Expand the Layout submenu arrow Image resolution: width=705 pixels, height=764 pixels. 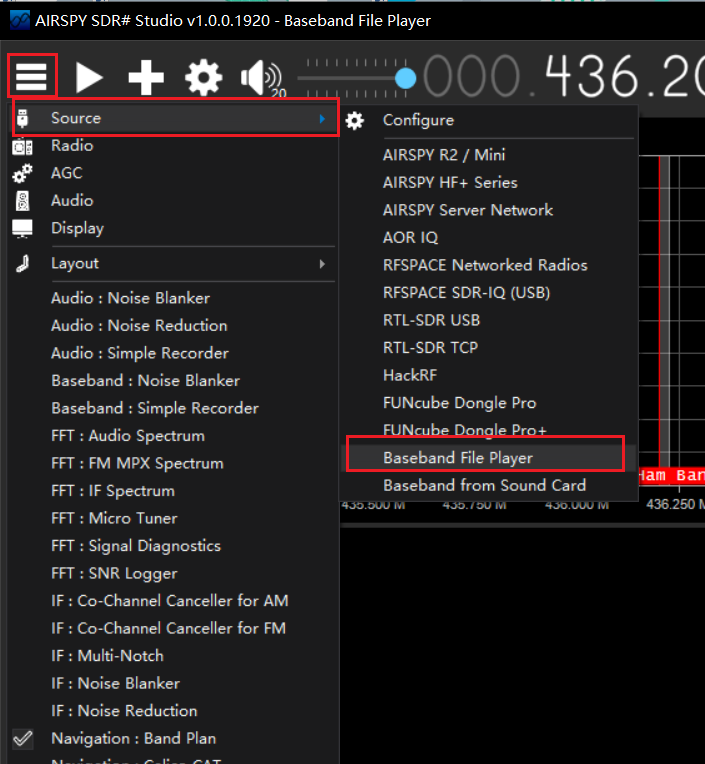pyautogui.click(x=322, y=264)
